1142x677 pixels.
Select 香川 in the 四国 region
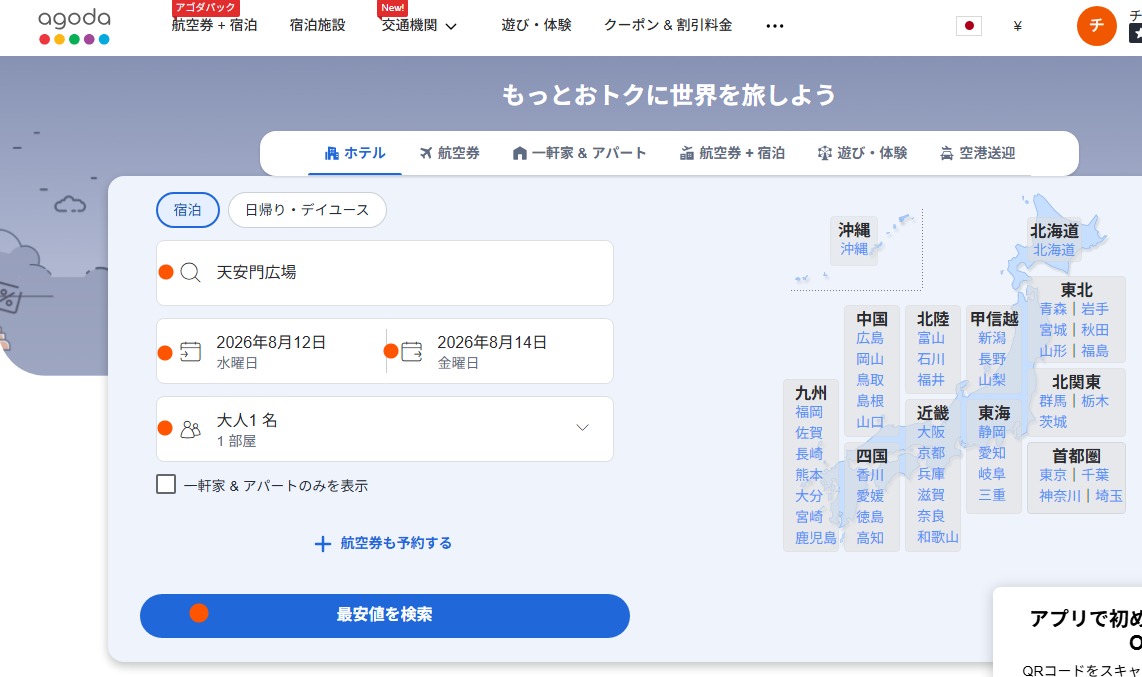click(870, 475)
